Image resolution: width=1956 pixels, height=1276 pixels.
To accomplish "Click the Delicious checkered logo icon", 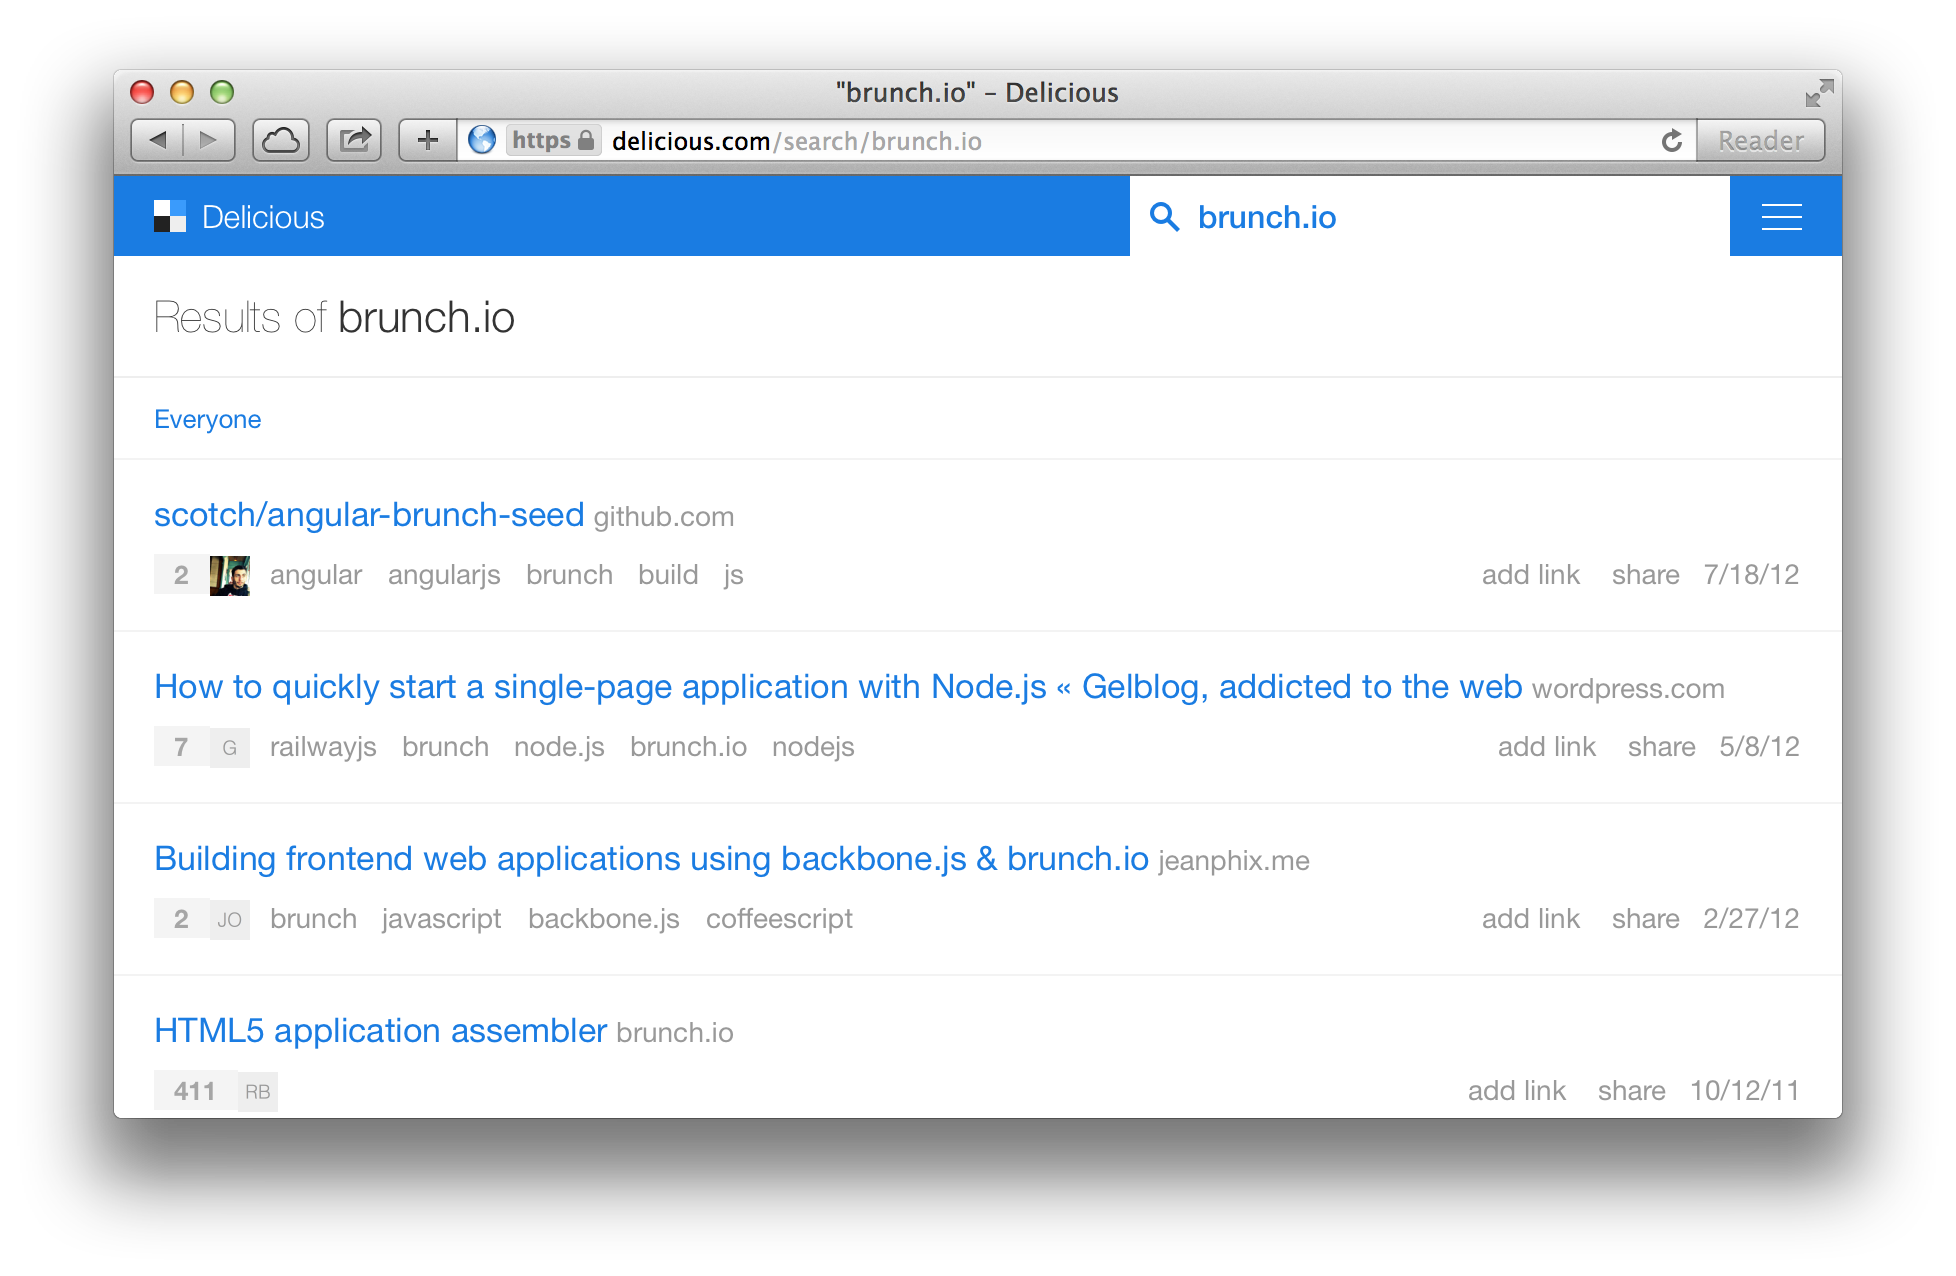I will (170, 216).
